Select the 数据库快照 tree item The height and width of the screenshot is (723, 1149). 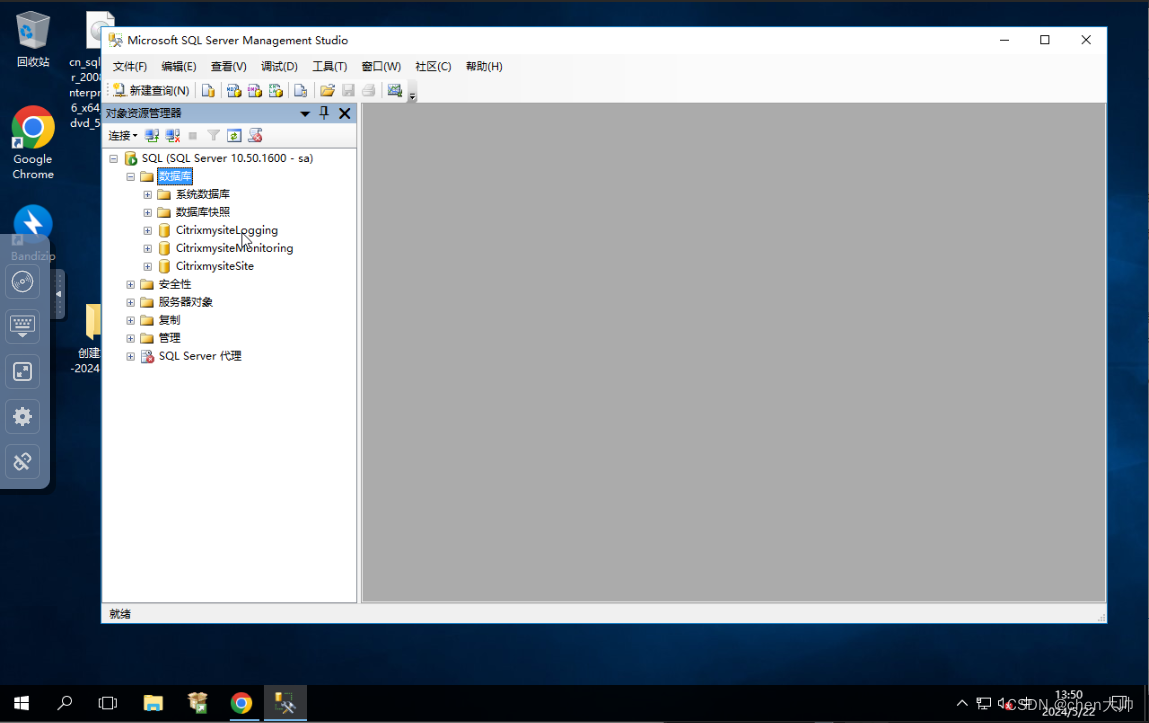[203, 212]
